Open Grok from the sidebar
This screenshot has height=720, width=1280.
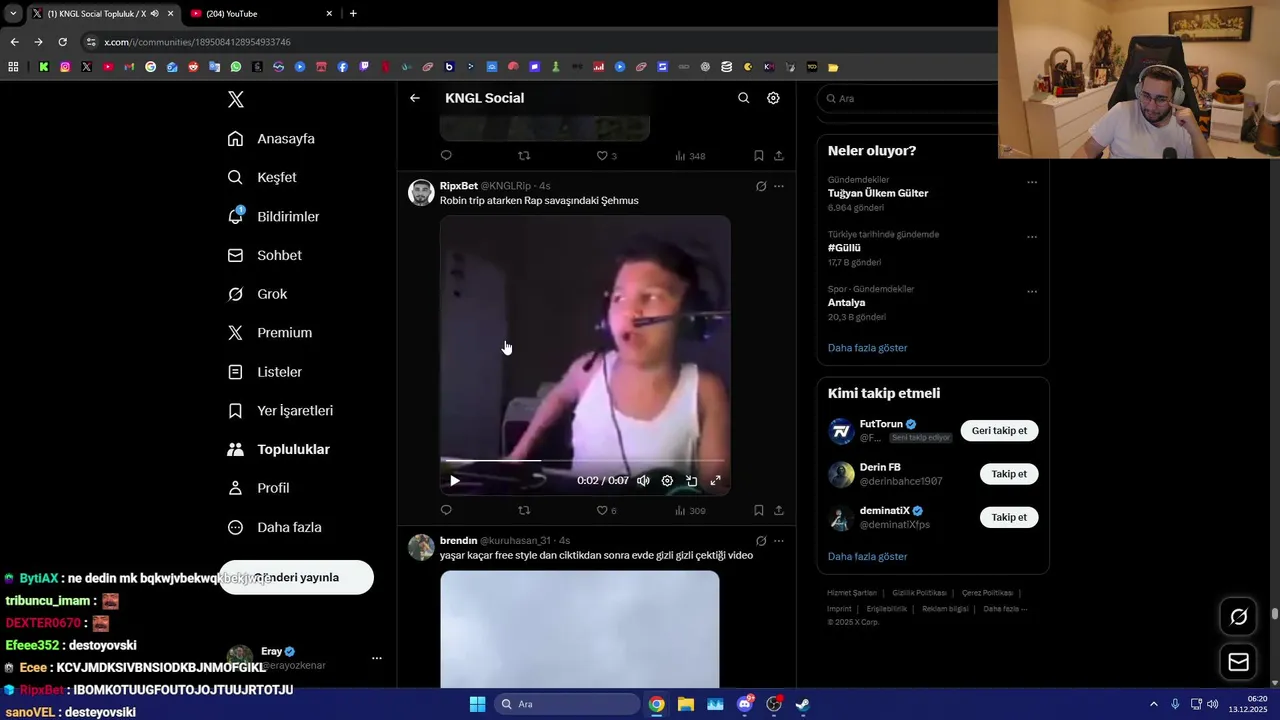click(x=257, y=294)
